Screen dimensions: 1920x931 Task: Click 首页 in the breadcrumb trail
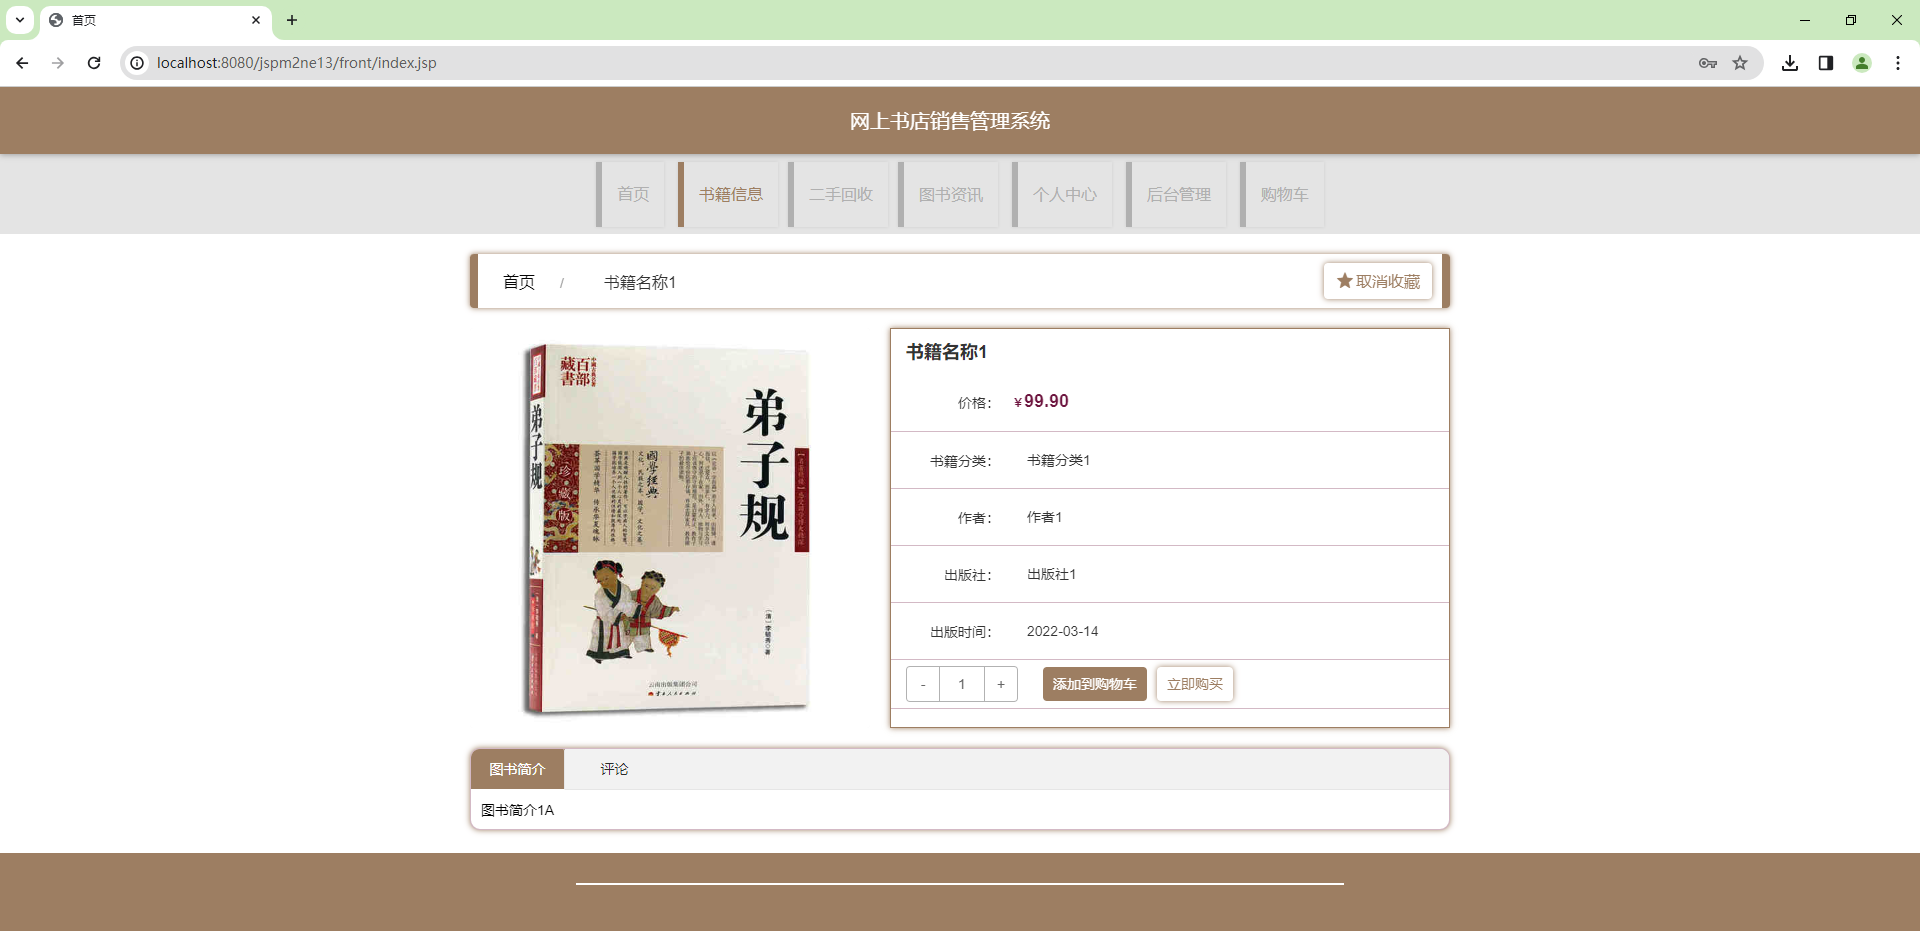[519, 282]
